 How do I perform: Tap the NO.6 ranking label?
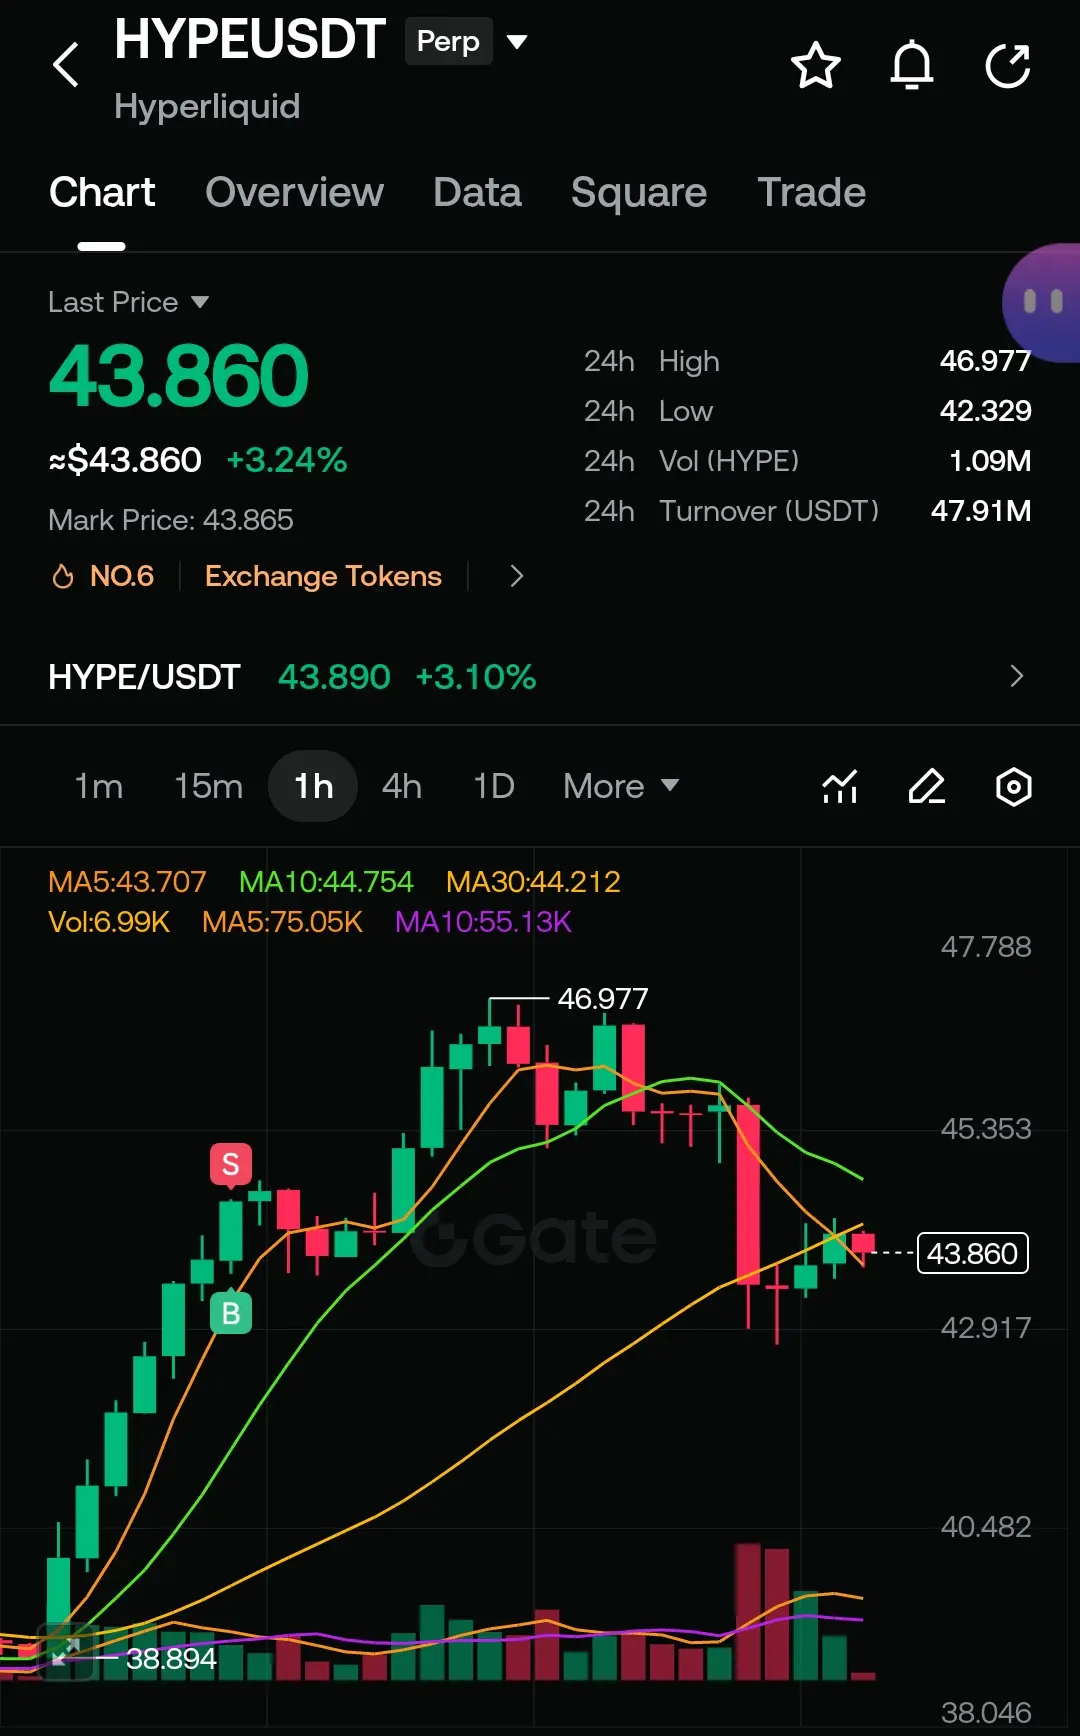point(122,576)
